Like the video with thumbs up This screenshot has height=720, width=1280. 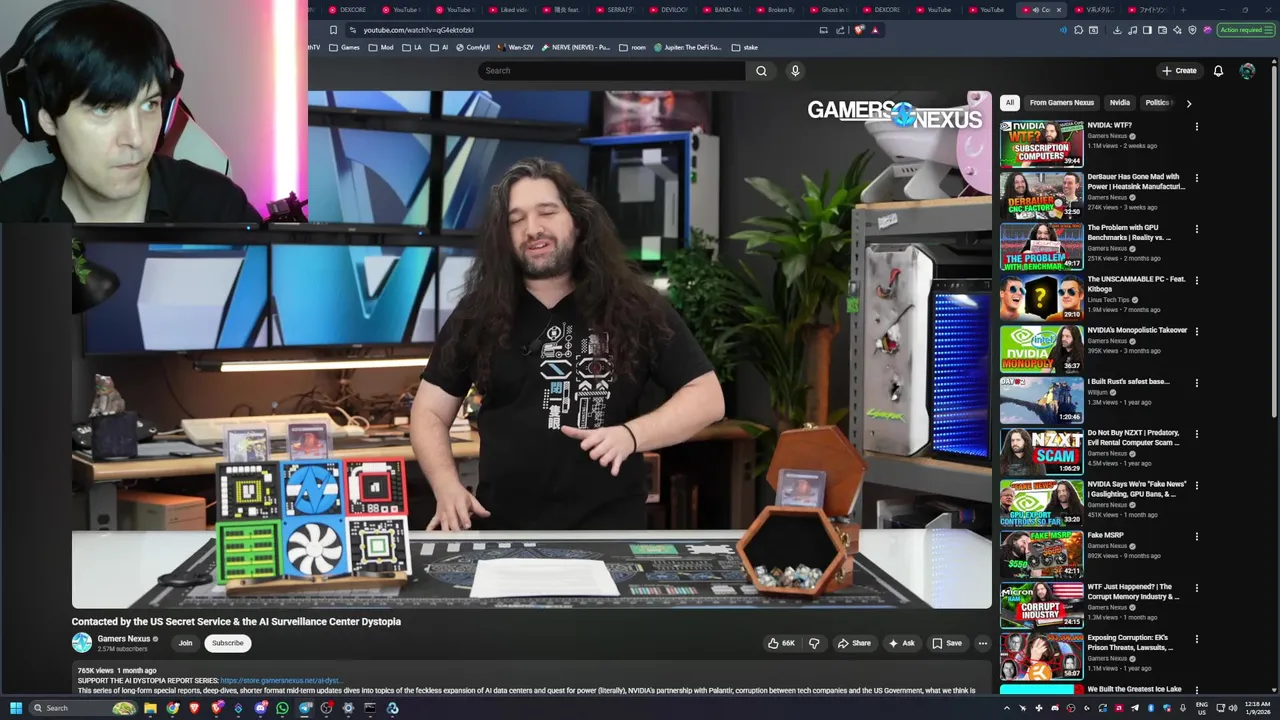click(781, 643)
